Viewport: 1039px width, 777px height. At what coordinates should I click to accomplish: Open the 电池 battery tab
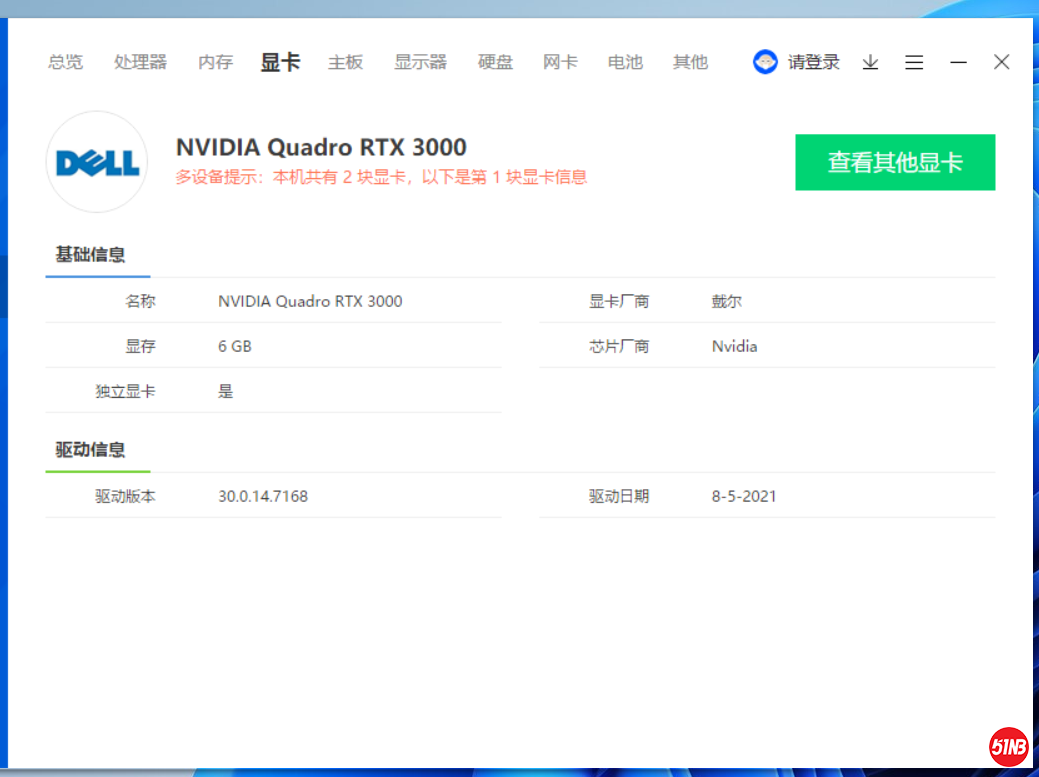(625, 62)
